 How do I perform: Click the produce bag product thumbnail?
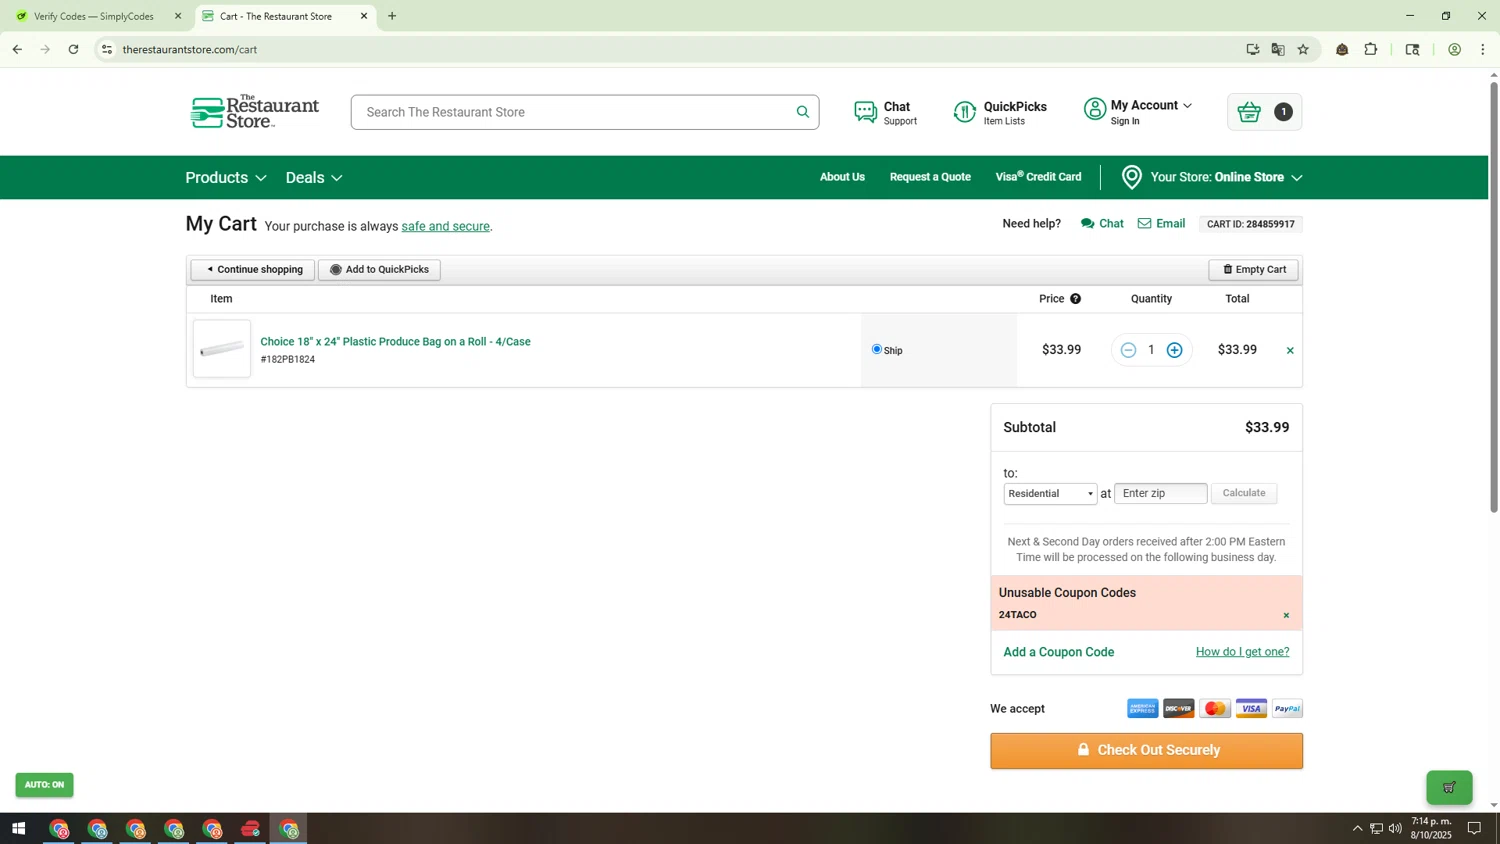[x=221, y=349]
